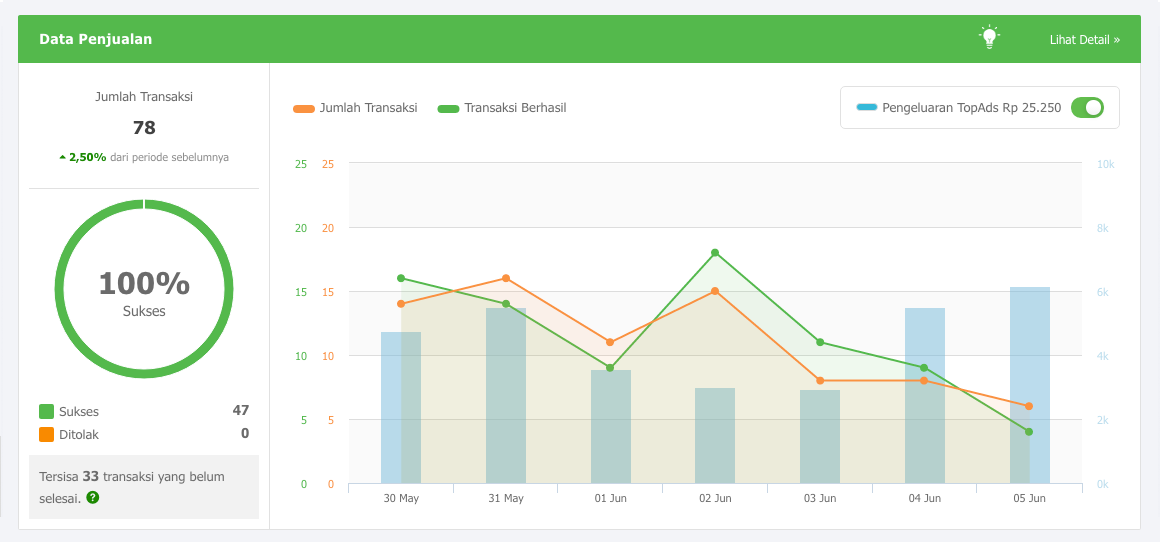This screenshot has height=542, width=1160.
Task: Click the blue TopAds bar for 04 Jun
Action: [x=925, y=396]
